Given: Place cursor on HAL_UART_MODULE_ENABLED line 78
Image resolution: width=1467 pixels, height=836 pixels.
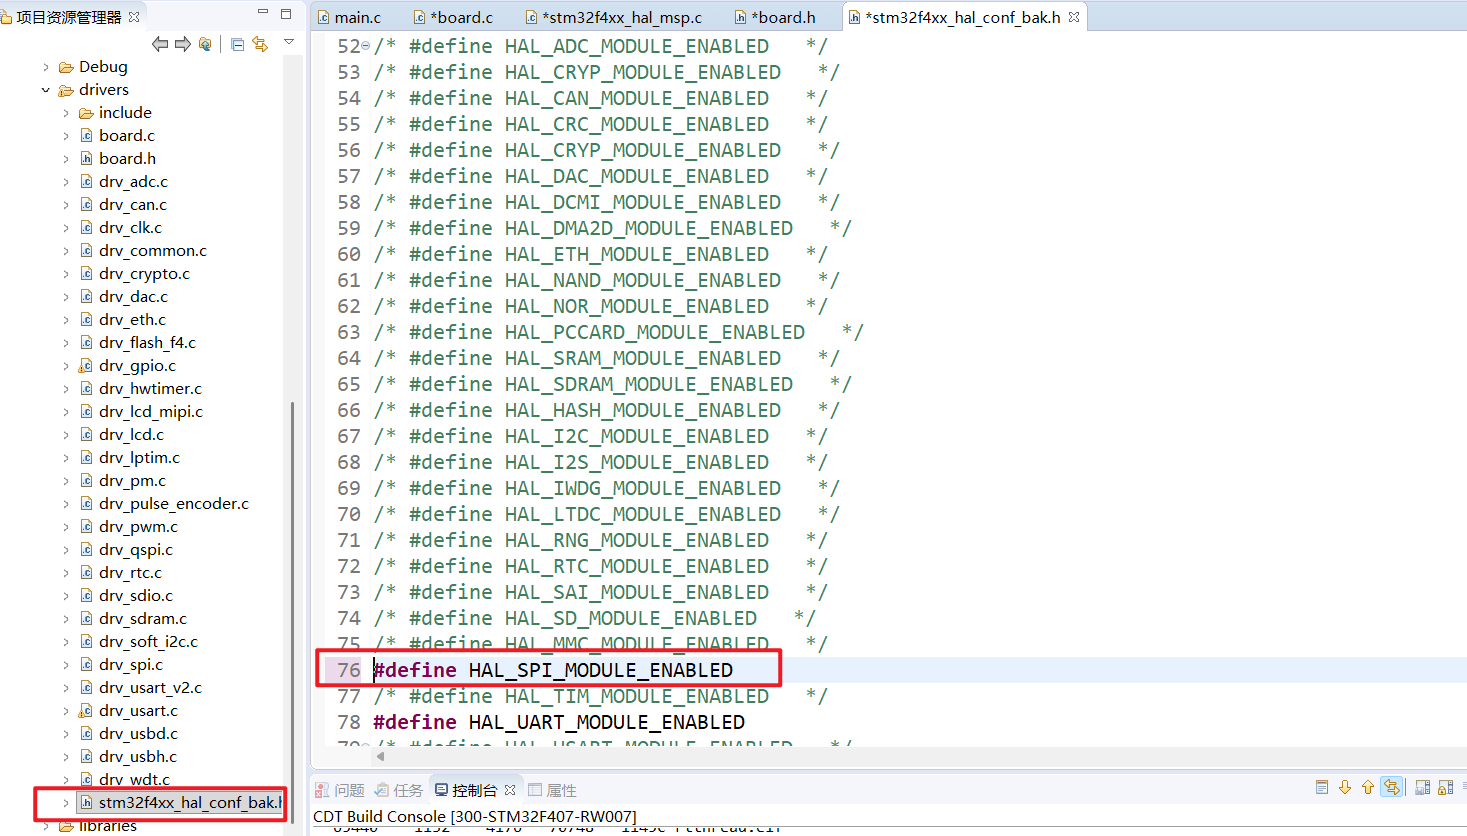Looking at the screenshot, I should coord(607,722).
